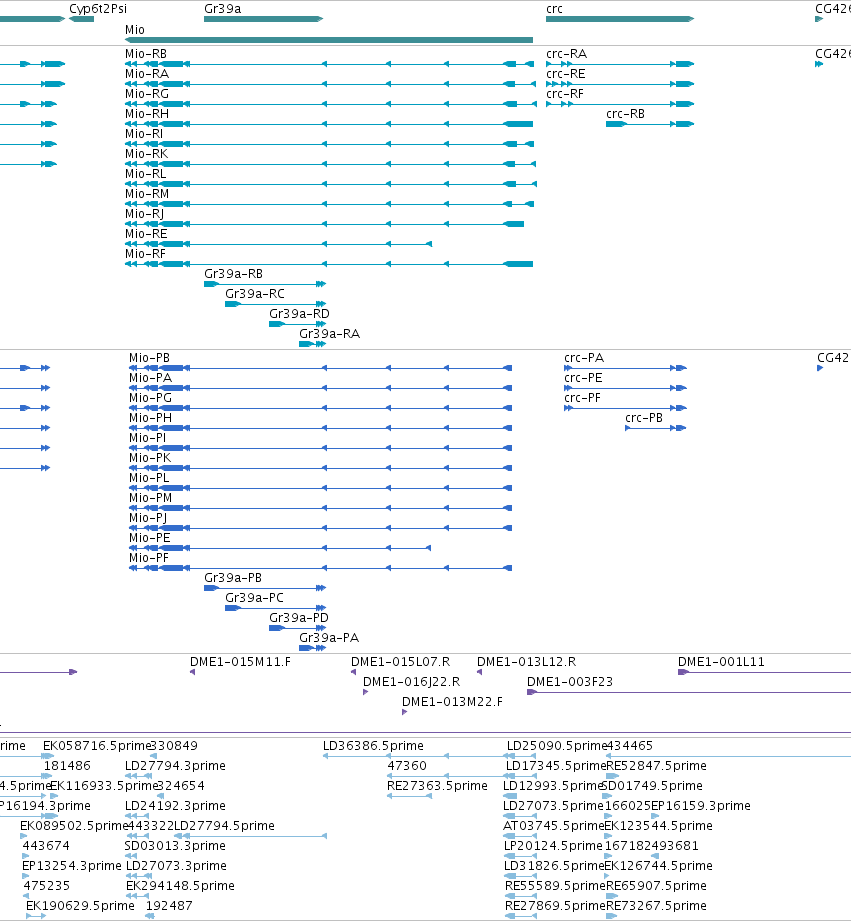Pick transcript label Gr39a-RD

coord(299,314)
